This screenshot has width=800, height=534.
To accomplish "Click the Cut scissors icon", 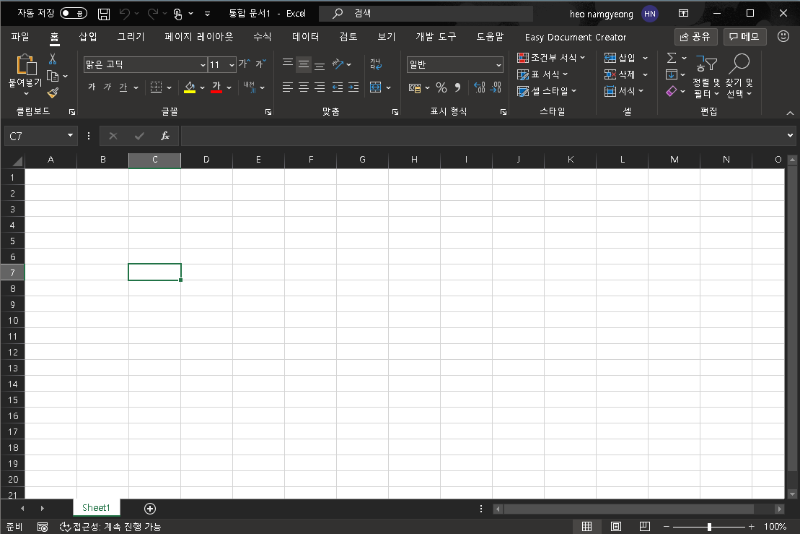I will pos(53,59).
